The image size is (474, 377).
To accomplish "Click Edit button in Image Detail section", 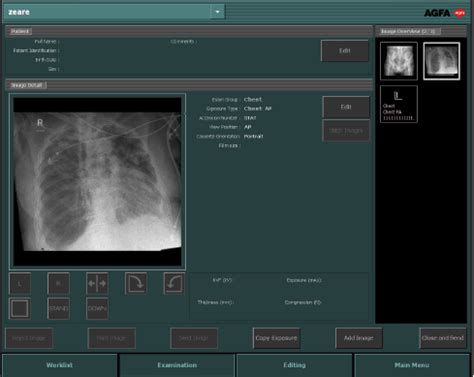I will pos(346,107).
